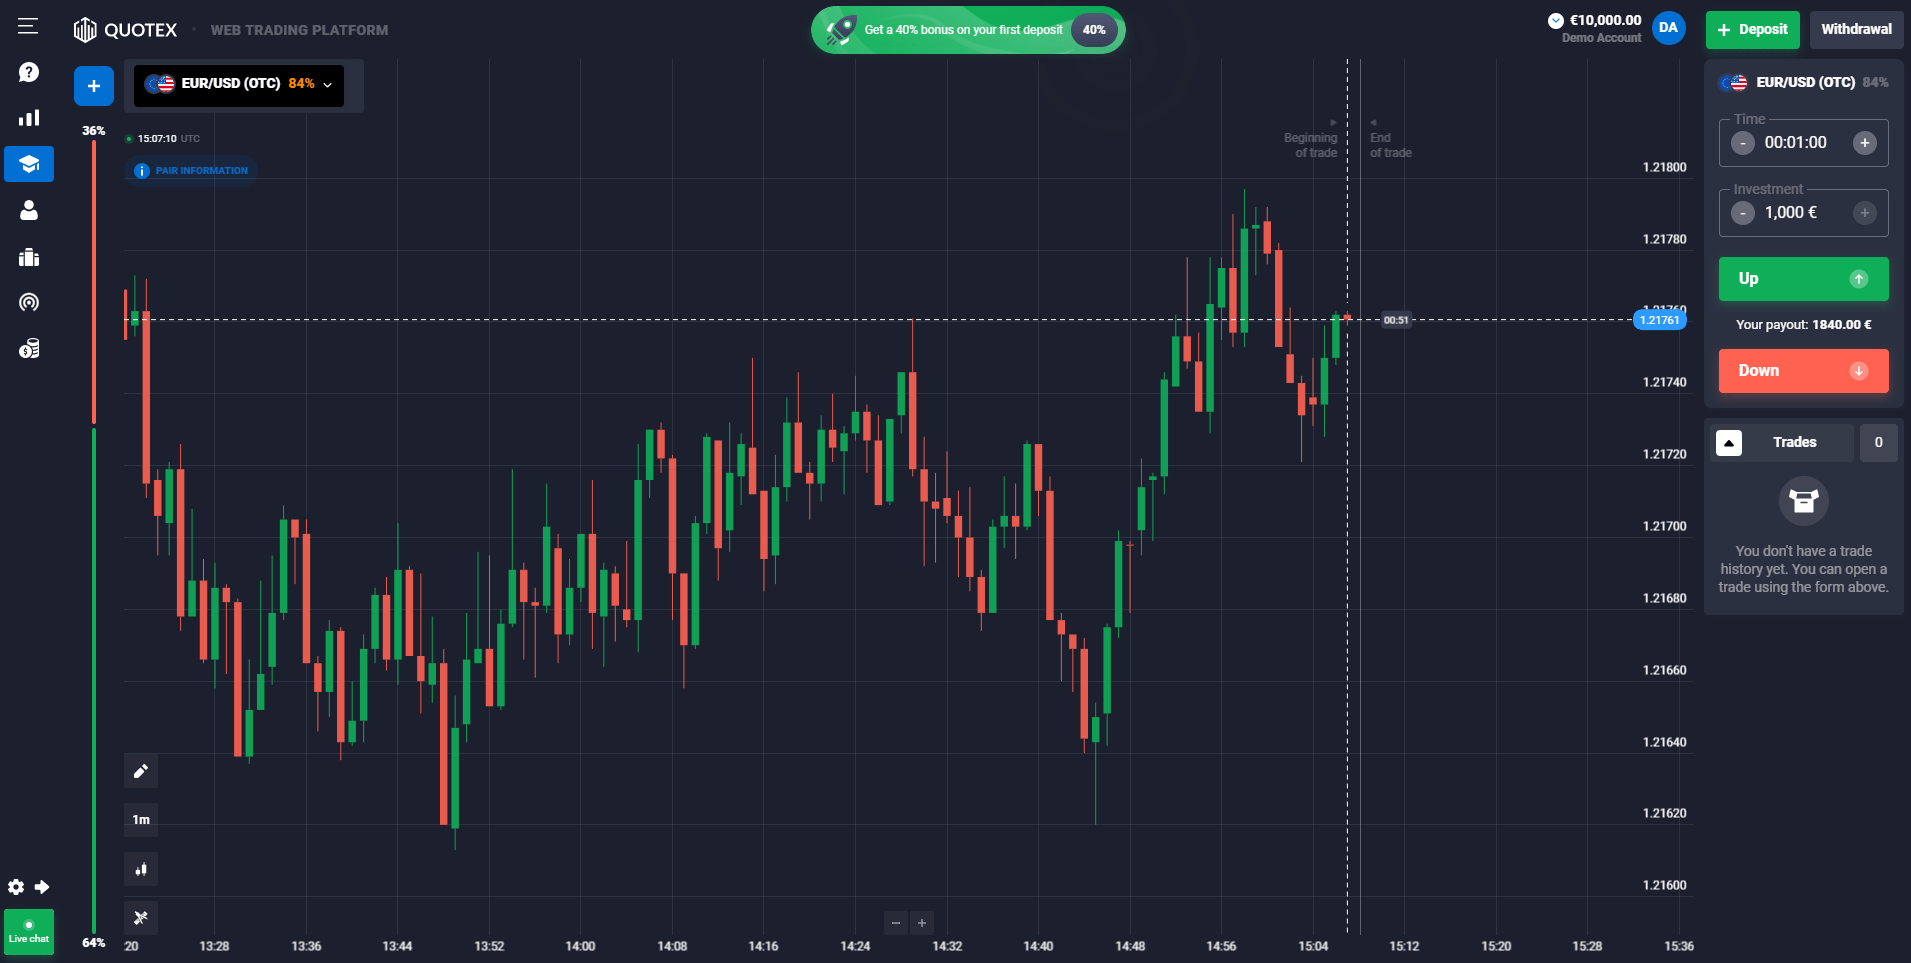Open the help and support panel

[x=28, y=72]
